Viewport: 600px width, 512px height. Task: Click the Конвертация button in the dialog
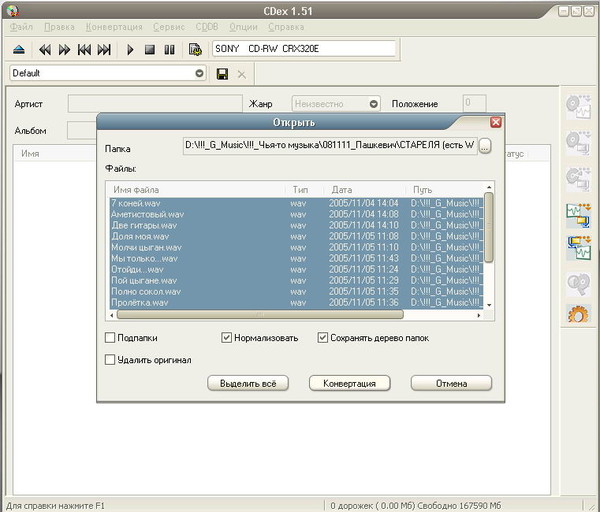click(x=349, y=383)
